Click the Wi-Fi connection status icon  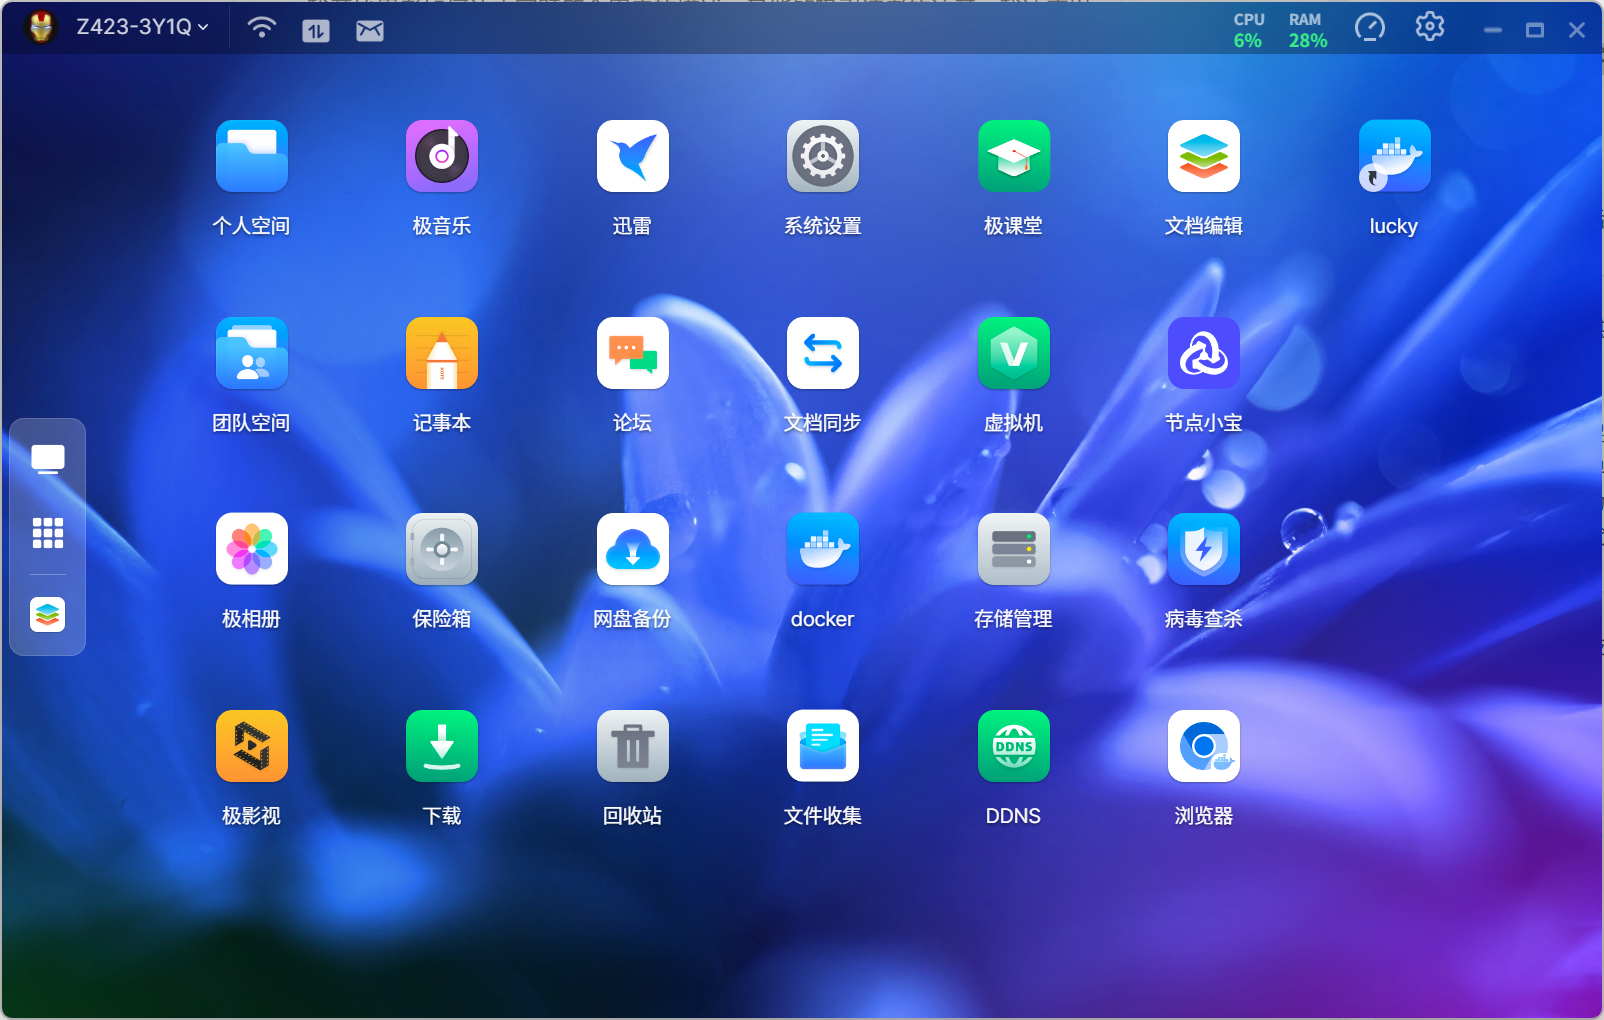[x=262, y=28]
